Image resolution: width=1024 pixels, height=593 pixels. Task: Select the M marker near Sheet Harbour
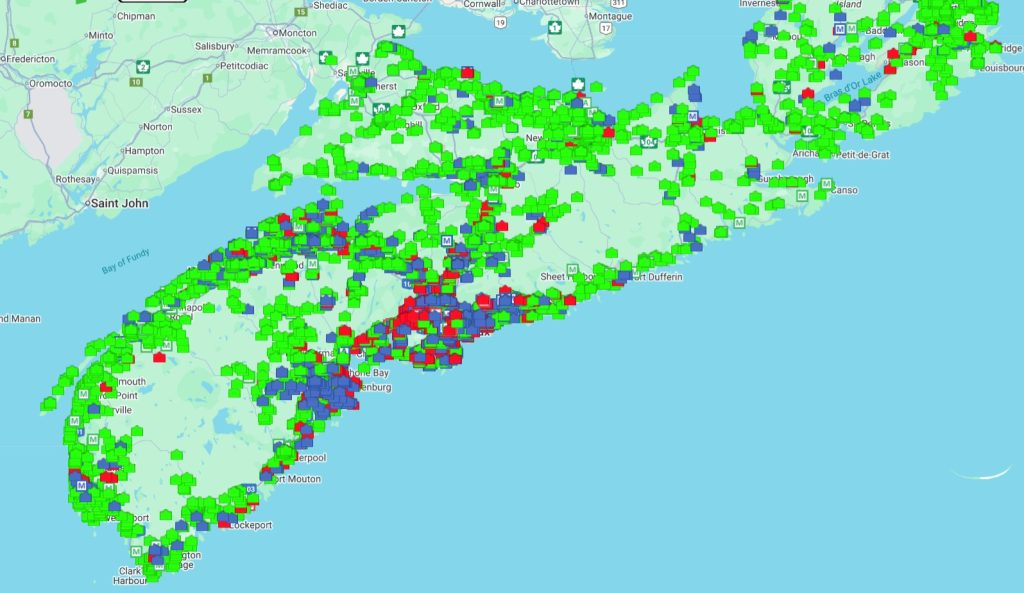coord(572,269)
